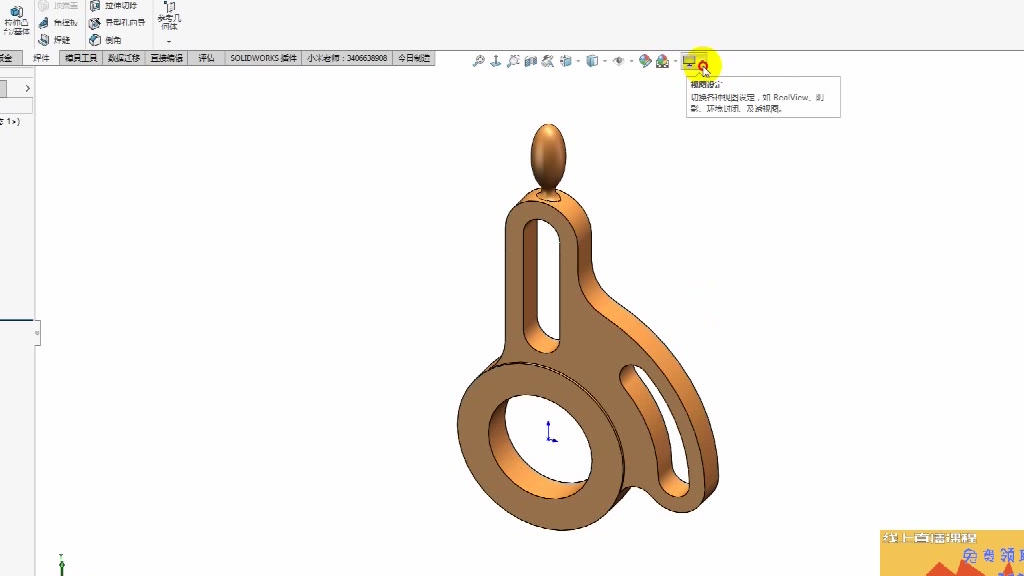This screenshot has width=1024, height=576.
Task: Open the View Orientation cube icon
Action: (x=564, y=62)
